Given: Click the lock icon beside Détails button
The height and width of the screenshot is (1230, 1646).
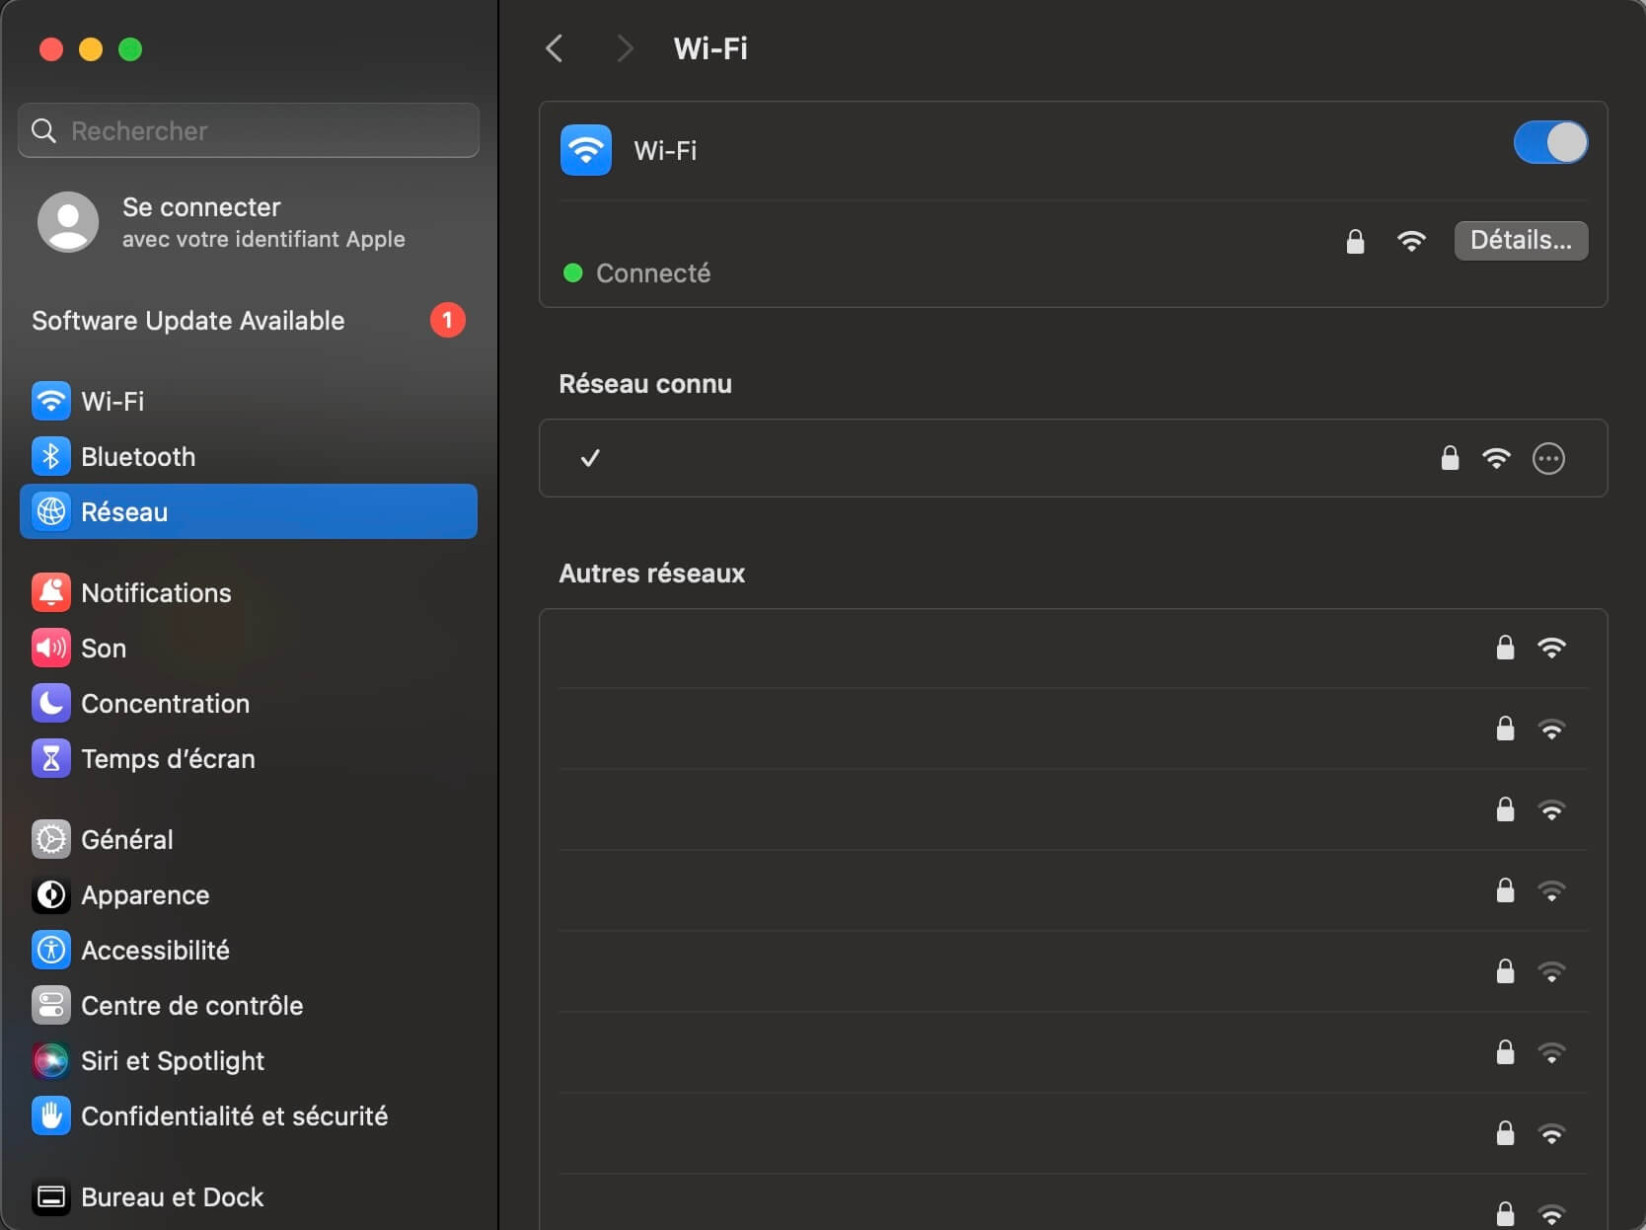Looking at the screenshot, I should [1355, 241].
